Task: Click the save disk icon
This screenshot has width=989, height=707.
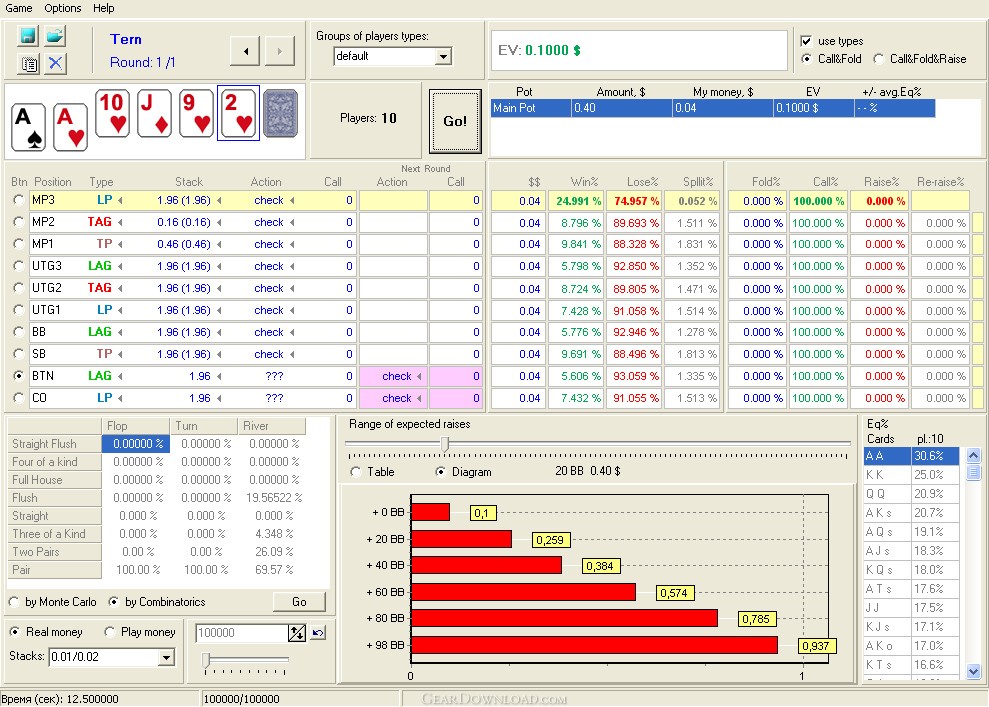Action: tap(27, 35)
